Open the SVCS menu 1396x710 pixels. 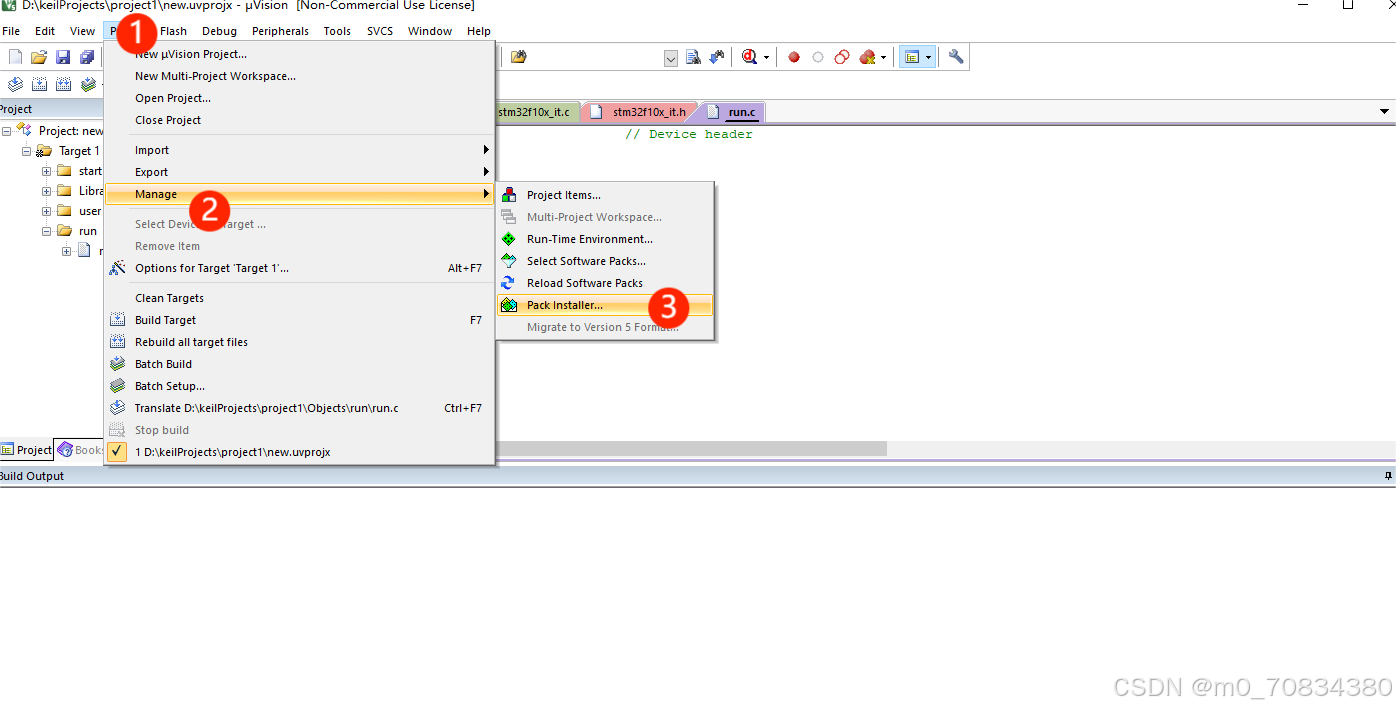(380, 31)
